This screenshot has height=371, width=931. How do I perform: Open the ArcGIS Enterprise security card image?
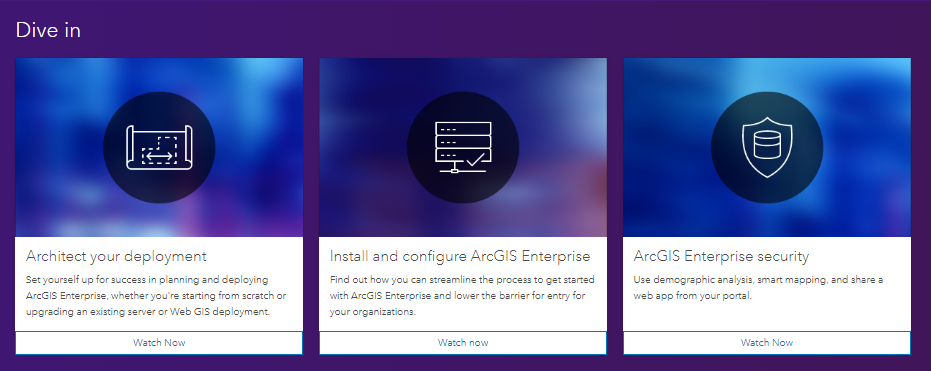pos(767,147)
